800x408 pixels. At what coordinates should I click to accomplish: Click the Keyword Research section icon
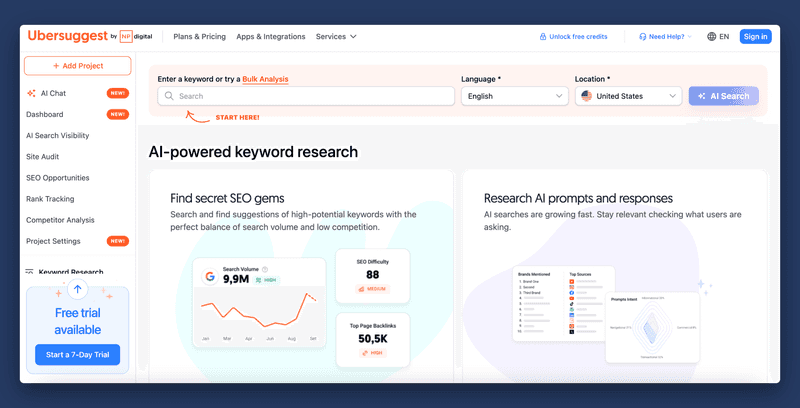(x=30, y=272)
